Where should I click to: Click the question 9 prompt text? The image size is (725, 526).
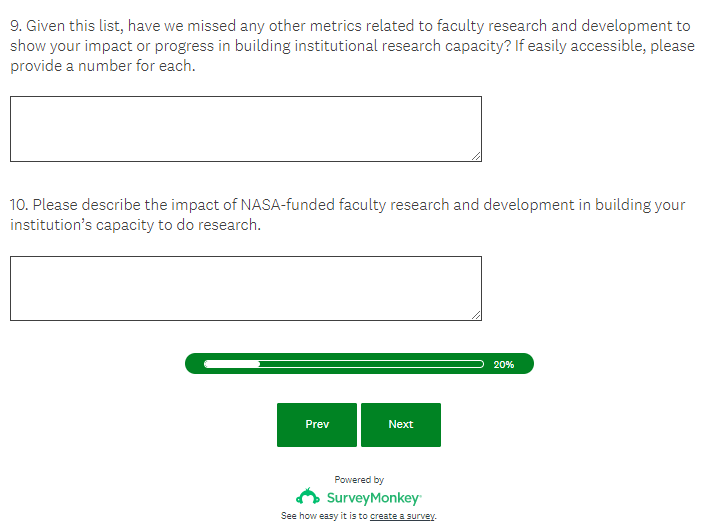[350, 46]
